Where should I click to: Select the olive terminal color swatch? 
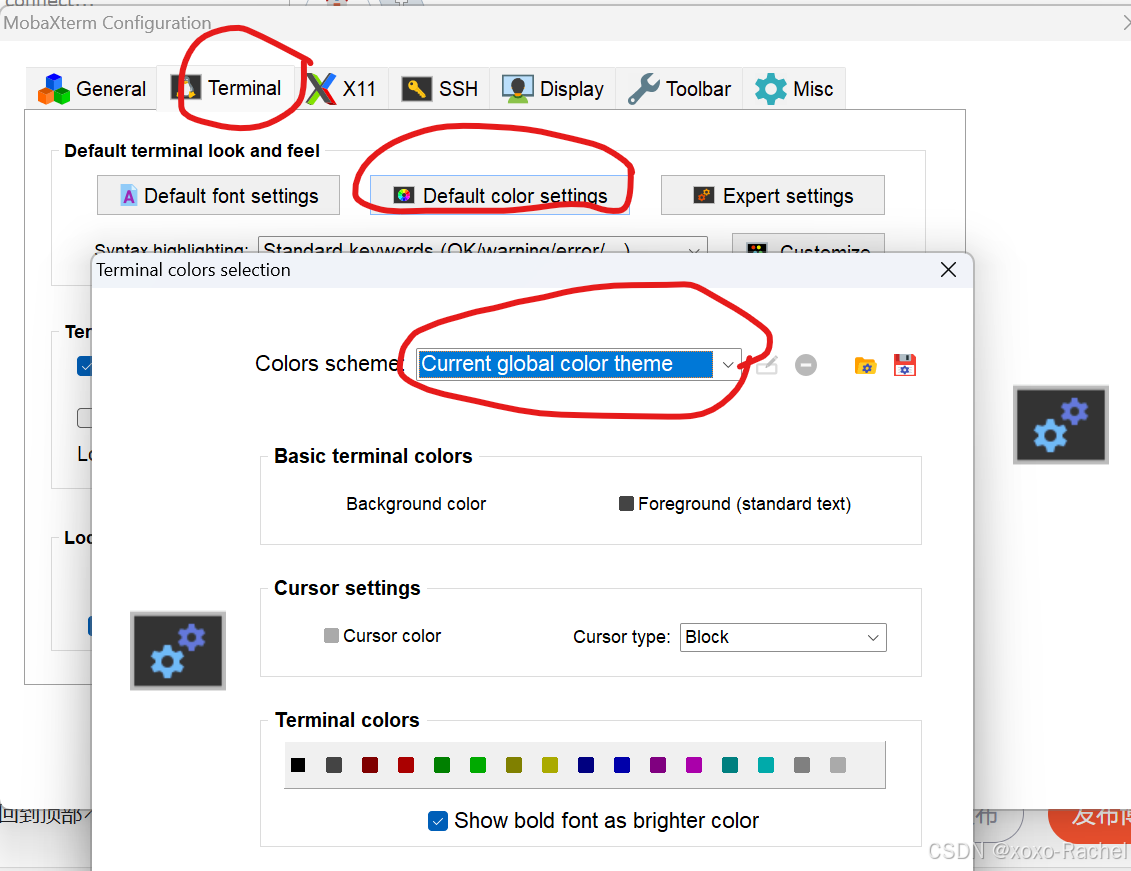click(514, 765)
